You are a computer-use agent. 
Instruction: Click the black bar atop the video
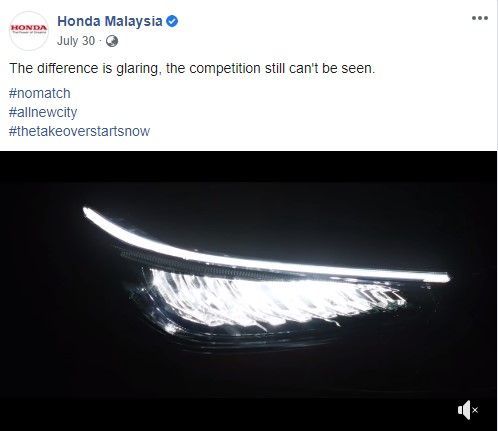[249, 166]
